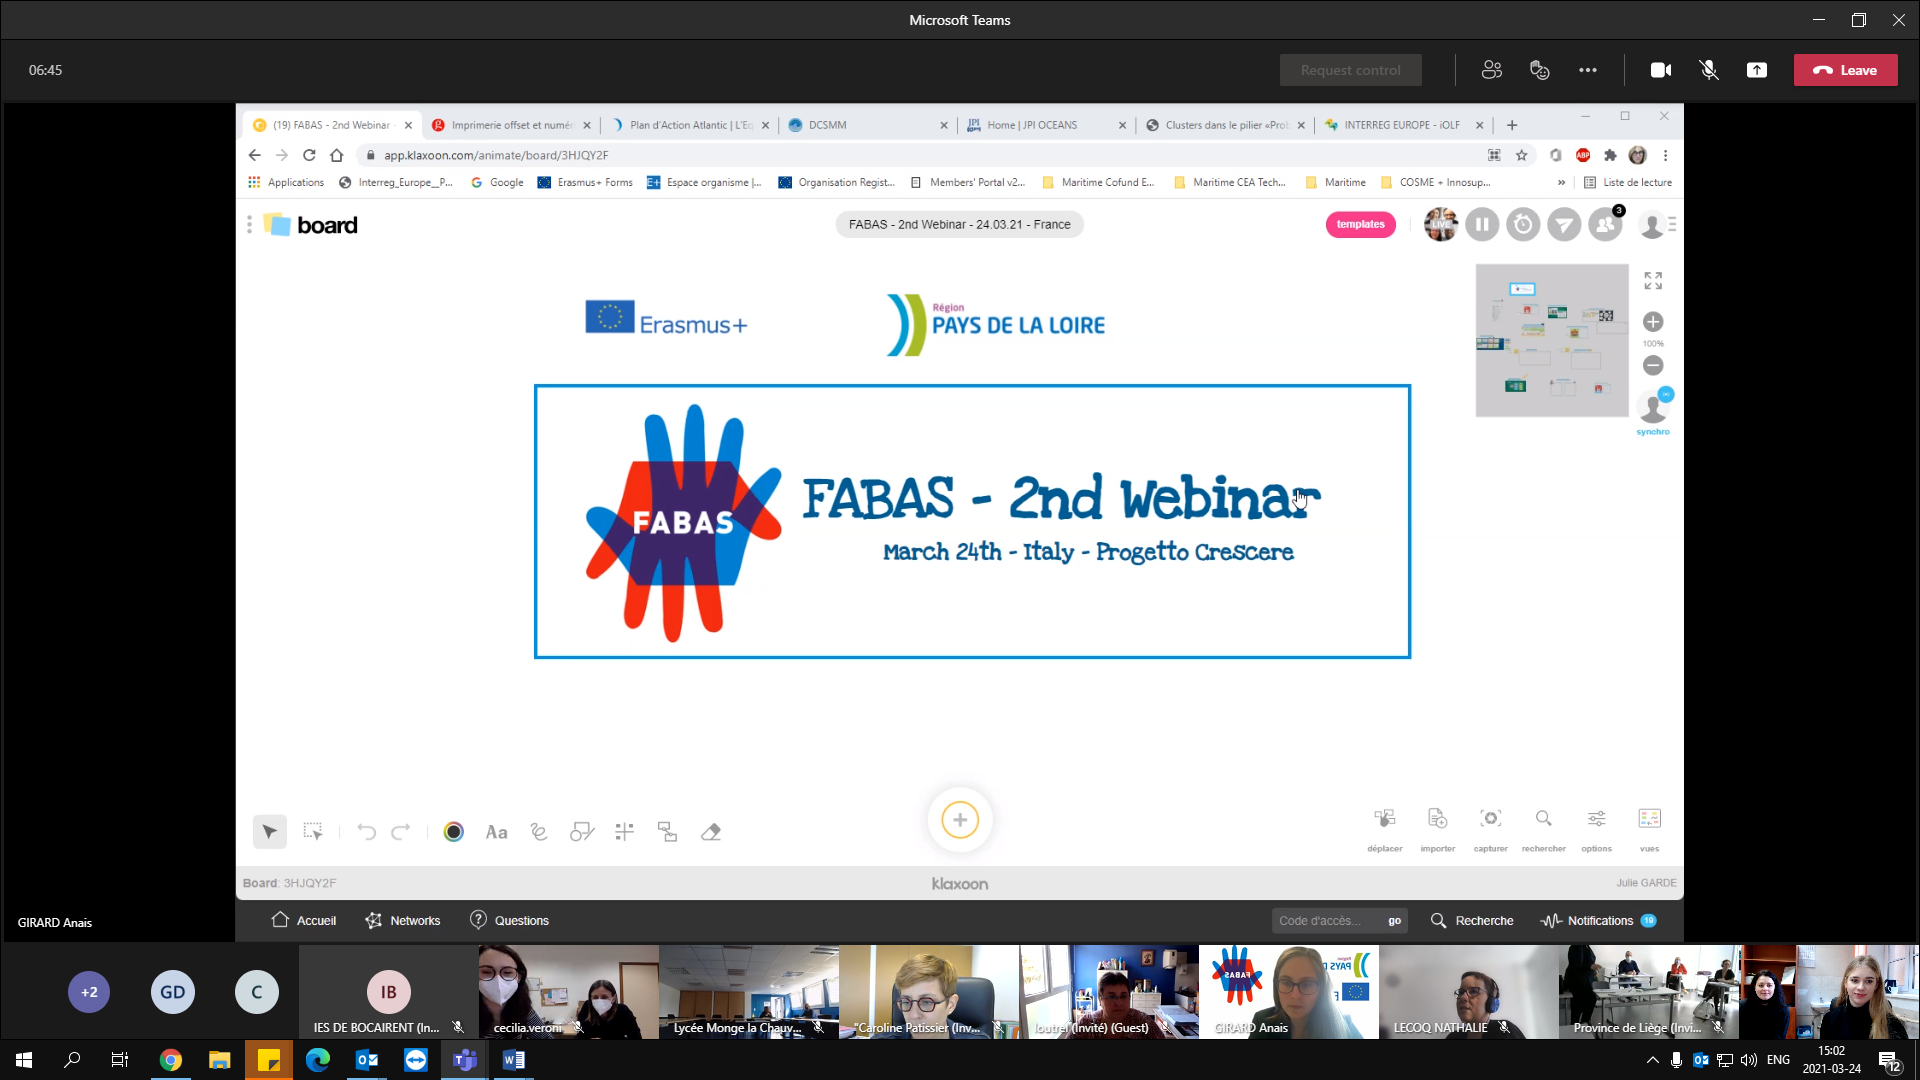Open the user profile menu icon
This screenshot has width=1920, height=1080.
(x=1657, y=225)
